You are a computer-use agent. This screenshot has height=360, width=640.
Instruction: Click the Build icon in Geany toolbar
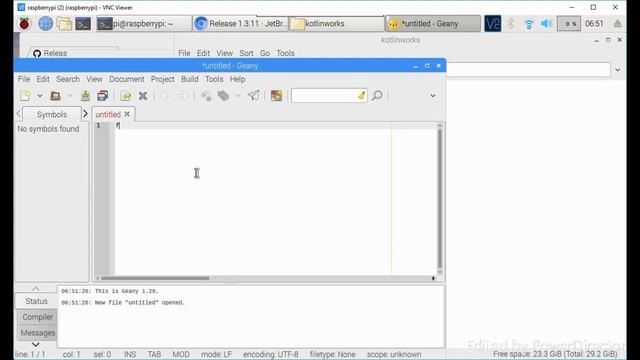223,96
